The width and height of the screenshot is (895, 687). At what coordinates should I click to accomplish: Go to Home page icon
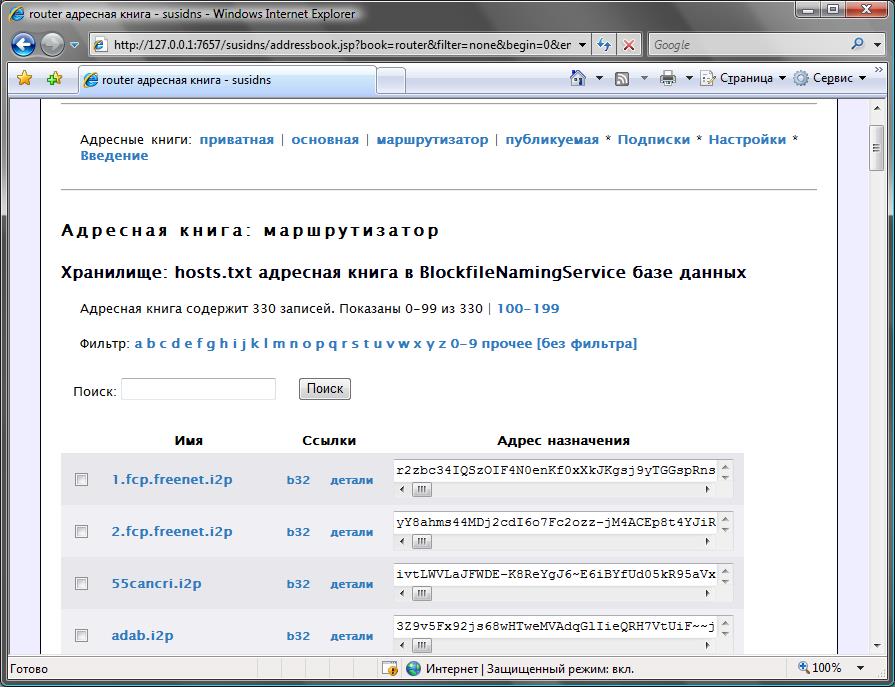point(577,78)
